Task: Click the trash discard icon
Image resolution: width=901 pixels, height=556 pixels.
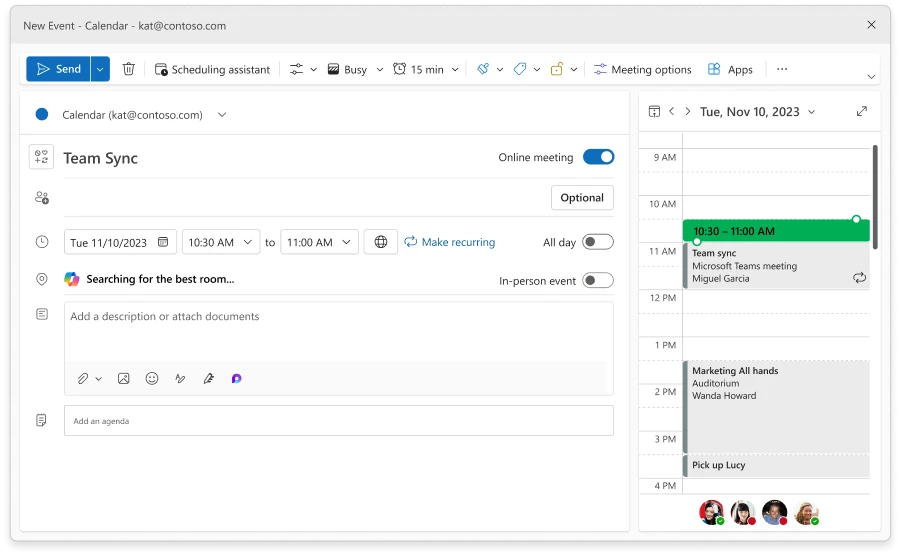Action: [x=128, y=69]
